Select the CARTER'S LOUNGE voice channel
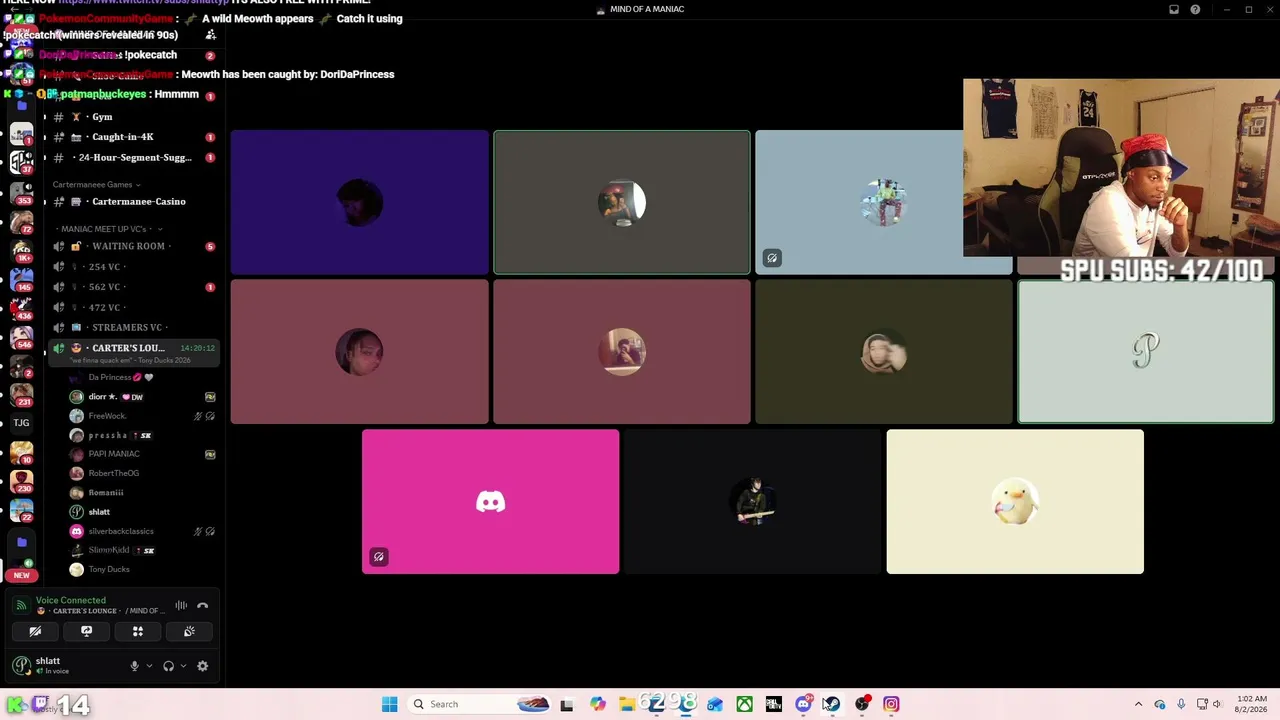Image resolution: width=1280 pixels, height=720 pixels. [132, 352]
